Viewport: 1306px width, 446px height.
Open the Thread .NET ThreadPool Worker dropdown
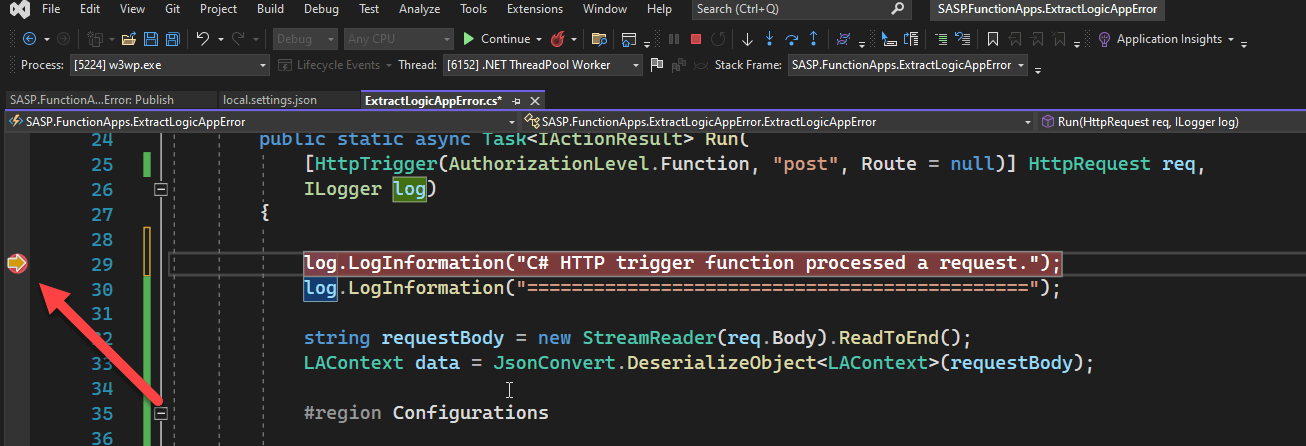tap(540, 65)
